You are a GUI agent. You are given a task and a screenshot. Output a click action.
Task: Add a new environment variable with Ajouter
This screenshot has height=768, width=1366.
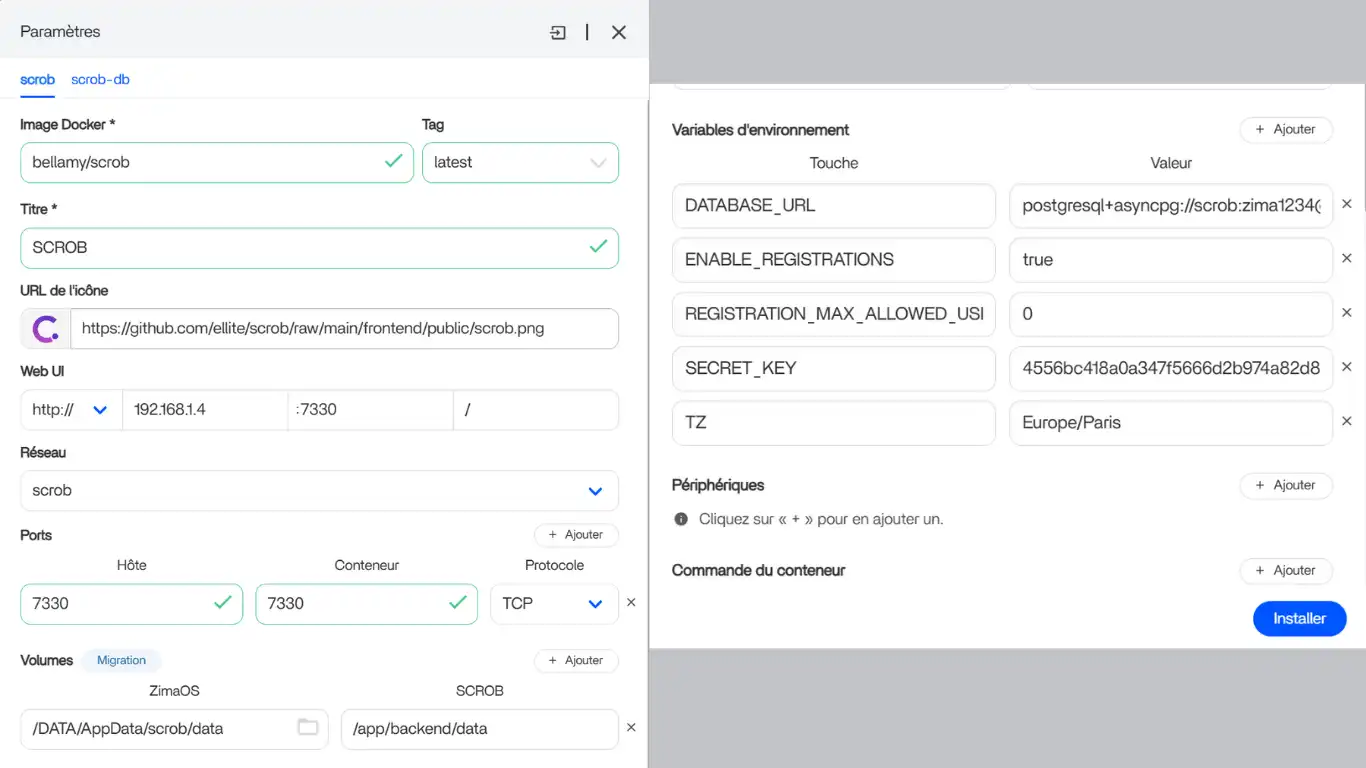(x=1286, y=129)
